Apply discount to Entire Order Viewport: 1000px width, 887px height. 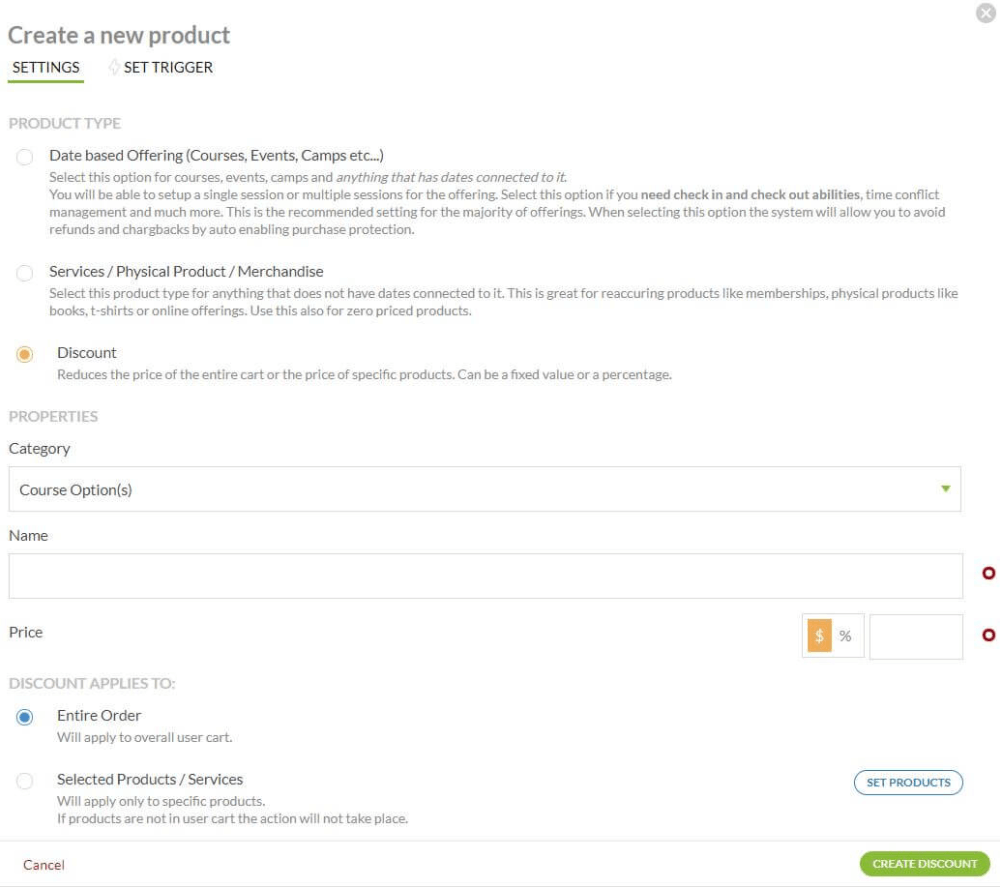click(x=25, y=717)
